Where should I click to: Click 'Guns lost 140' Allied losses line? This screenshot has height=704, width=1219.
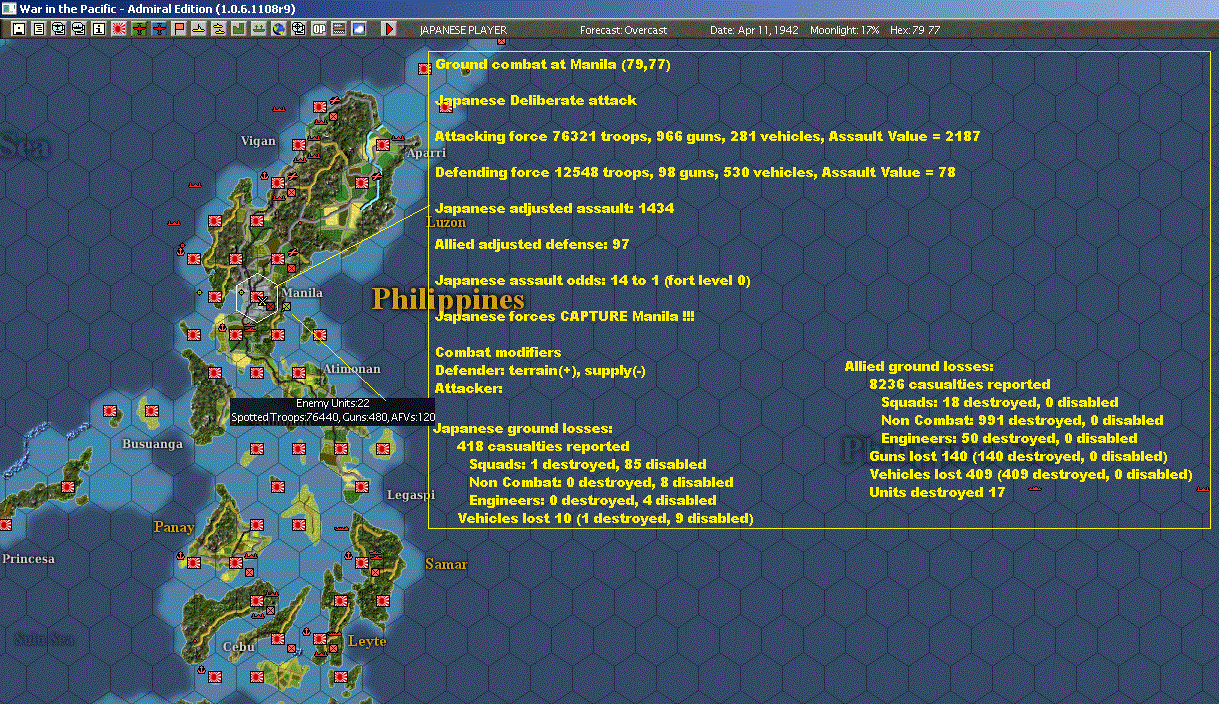click(1018, 456)
